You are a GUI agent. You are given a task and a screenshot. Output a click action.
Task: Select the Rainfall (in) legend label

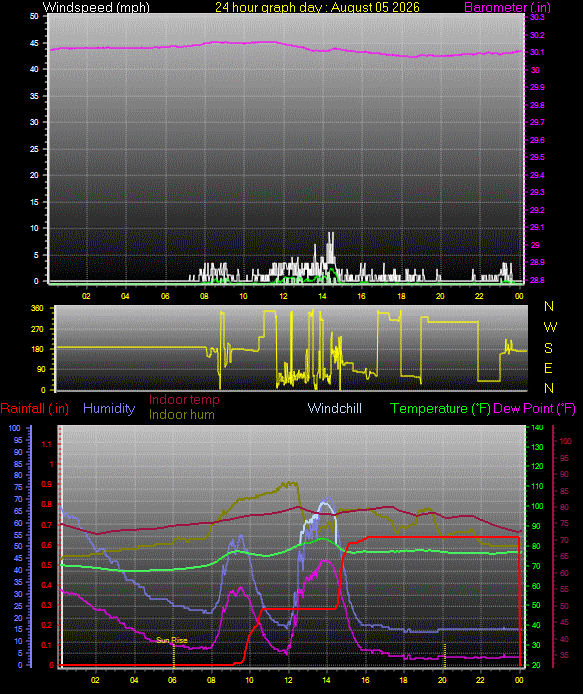click(x=35, y=409)
